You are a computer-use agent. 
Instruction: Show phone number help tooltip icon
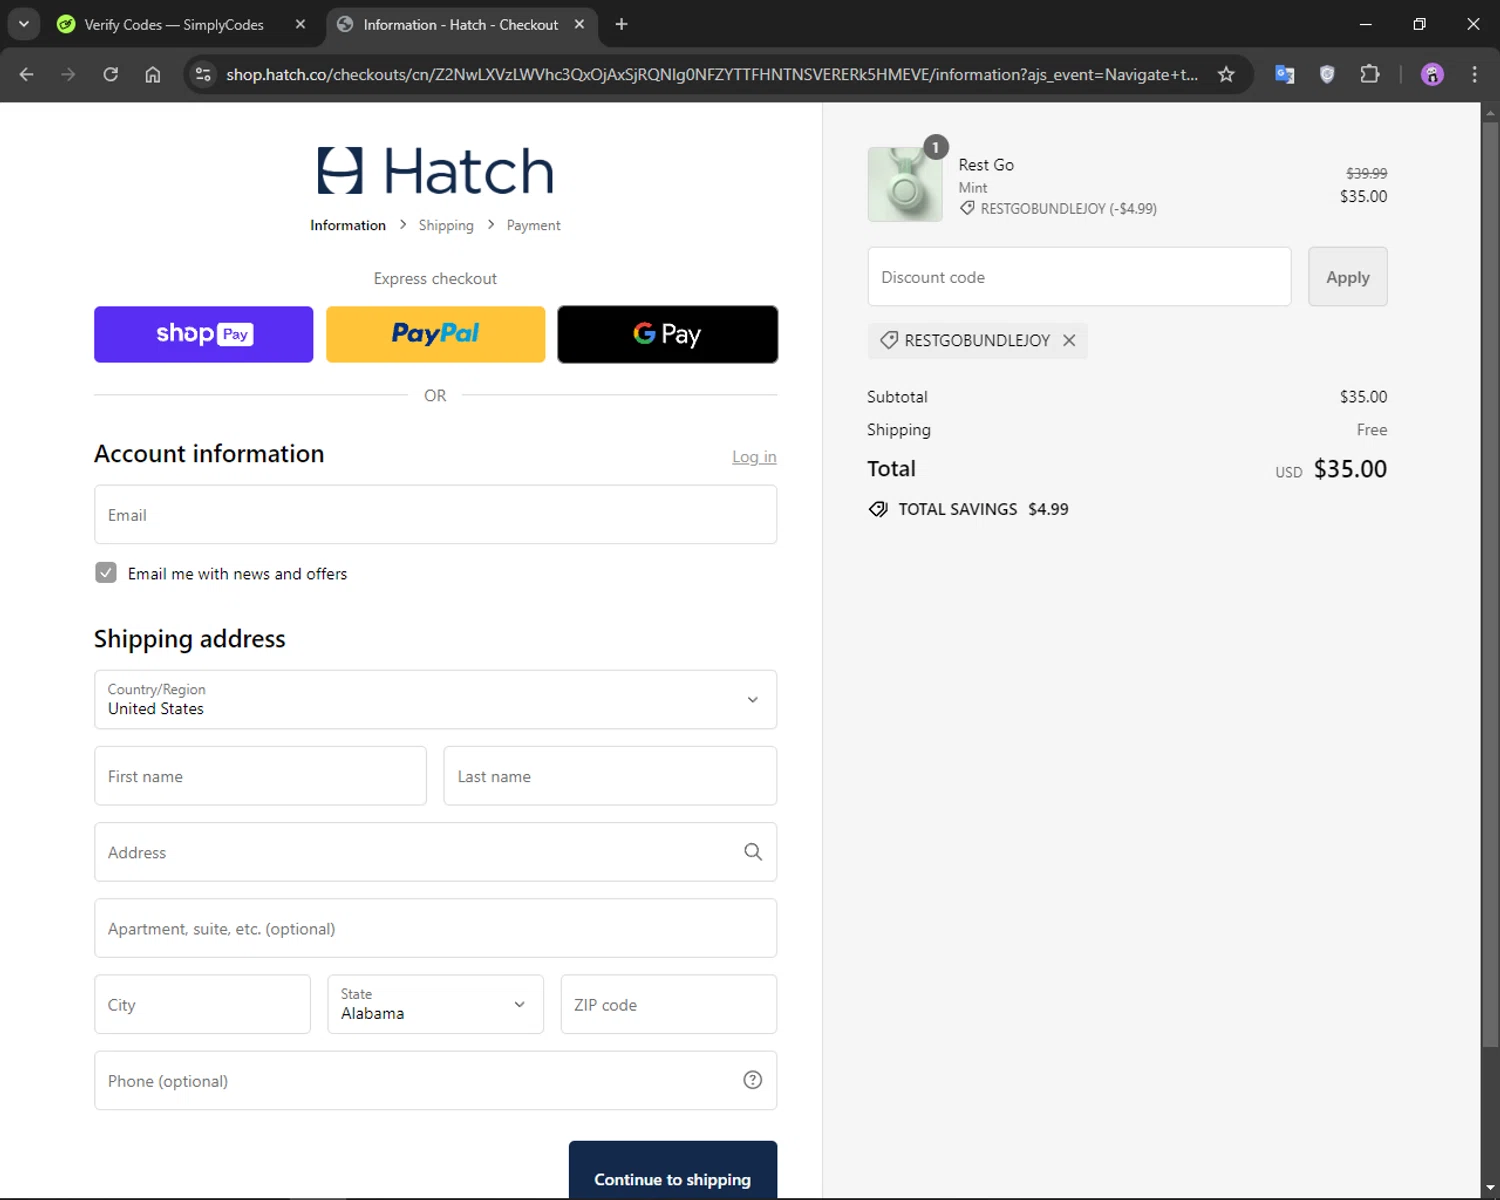coord(753,1080)
